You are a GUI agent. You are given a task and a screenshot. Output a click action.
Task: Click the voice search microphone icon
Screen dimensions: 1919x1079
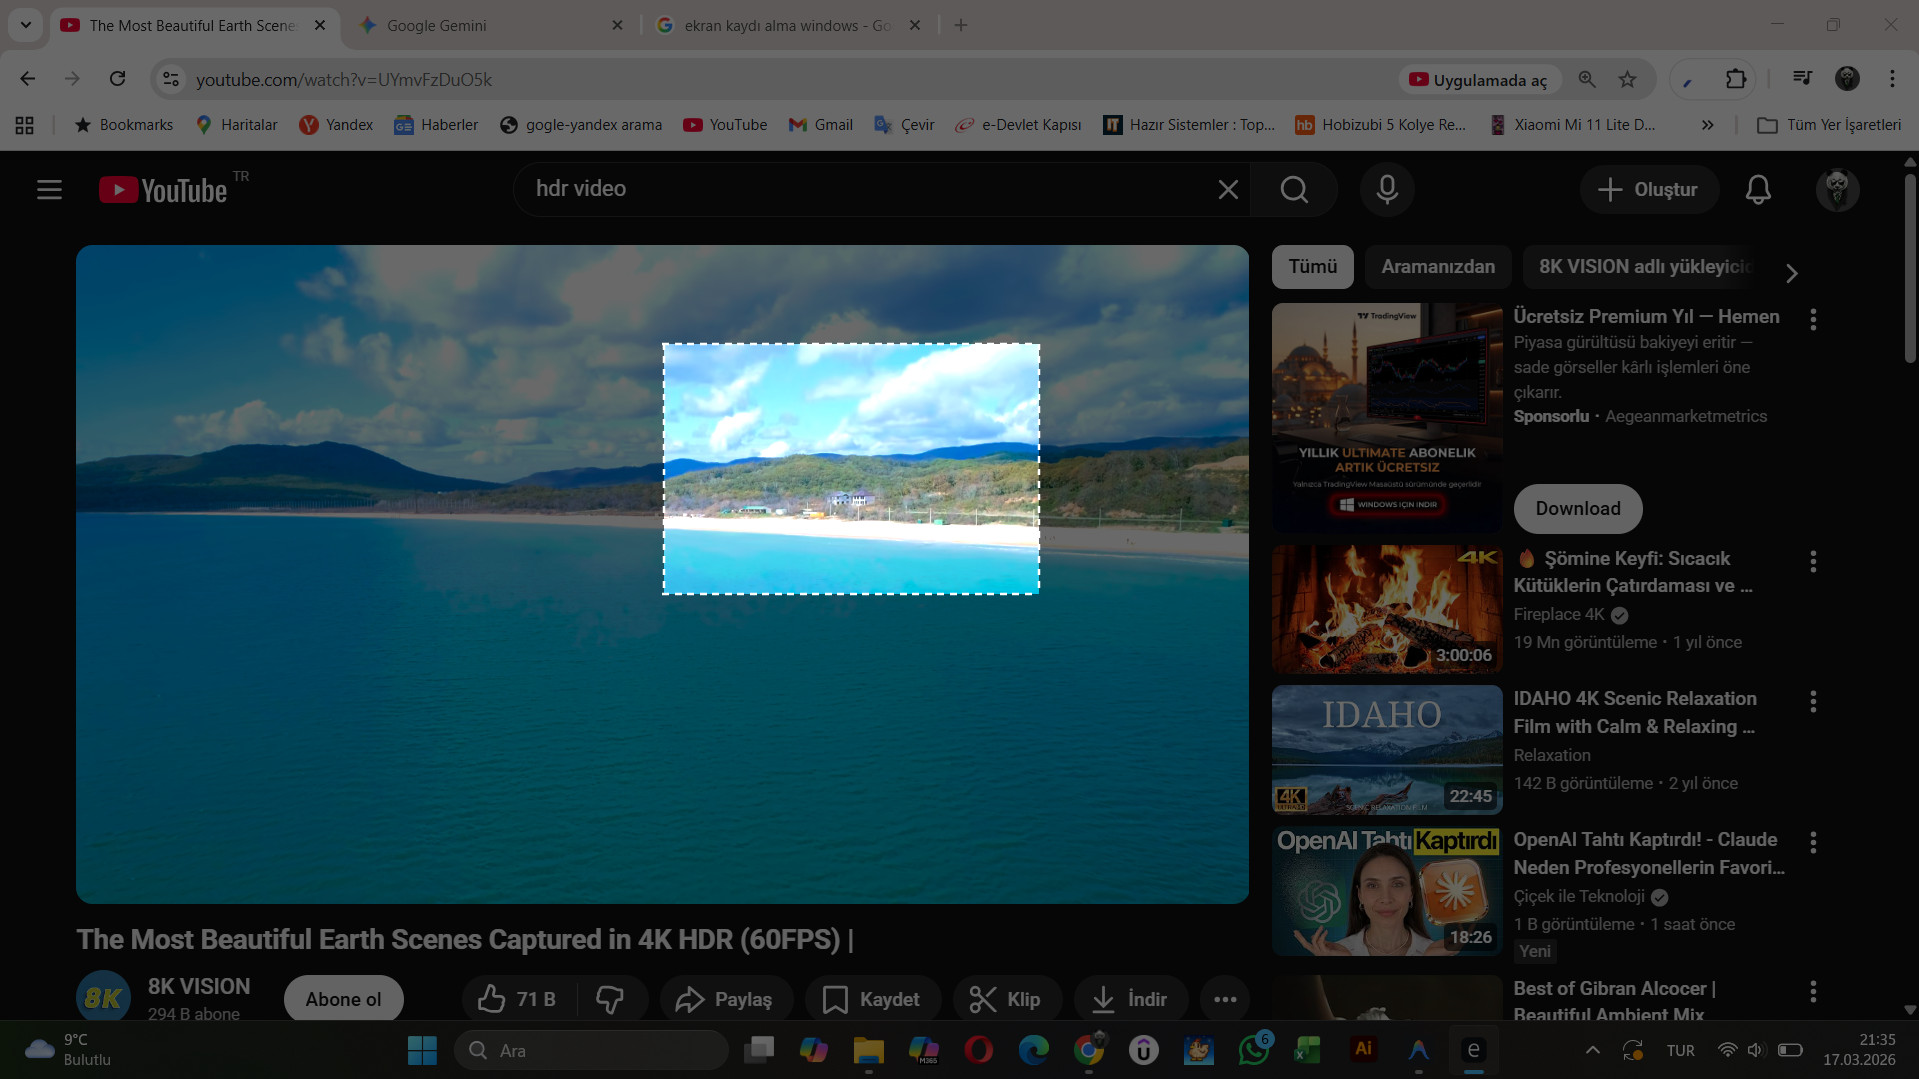(x=1386, y=190)
